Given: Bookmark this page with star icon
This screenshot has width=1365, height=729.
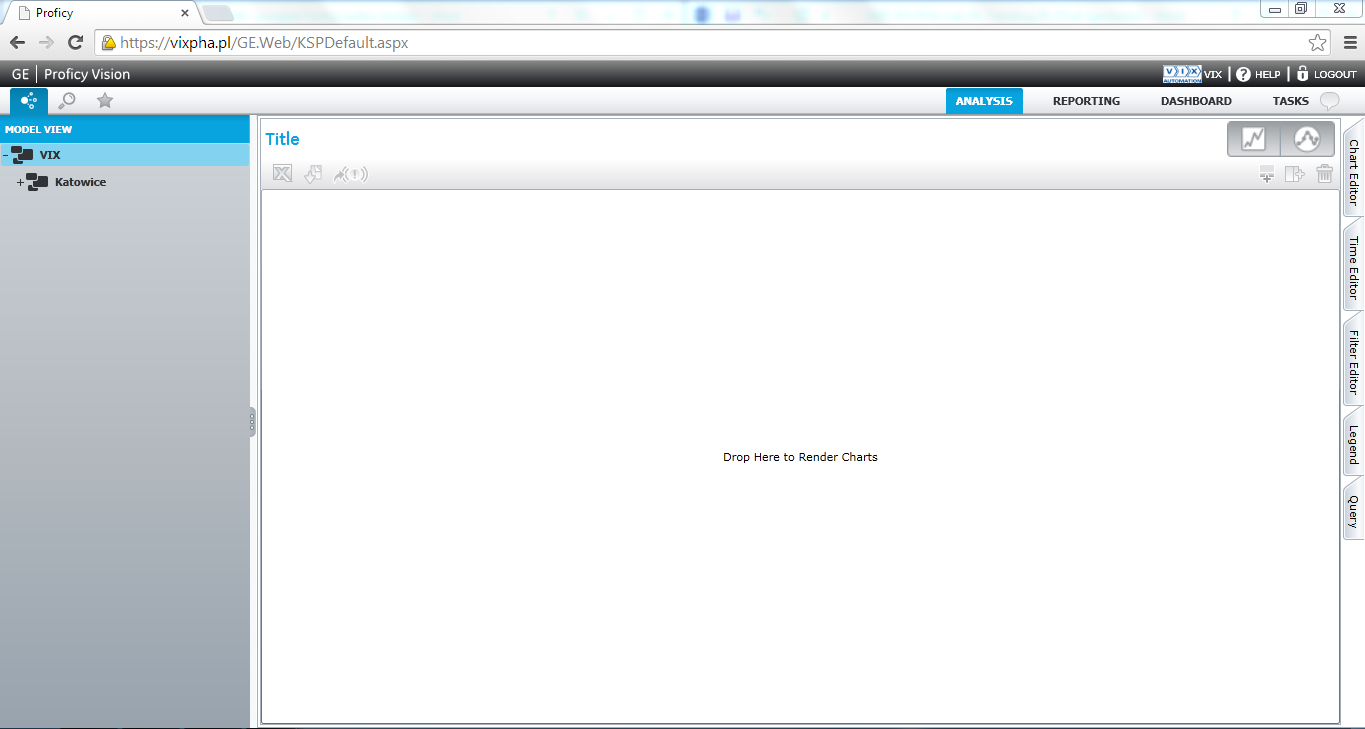Looking at the screenshot, I should pyautogui.click(x=1318, y=43).
